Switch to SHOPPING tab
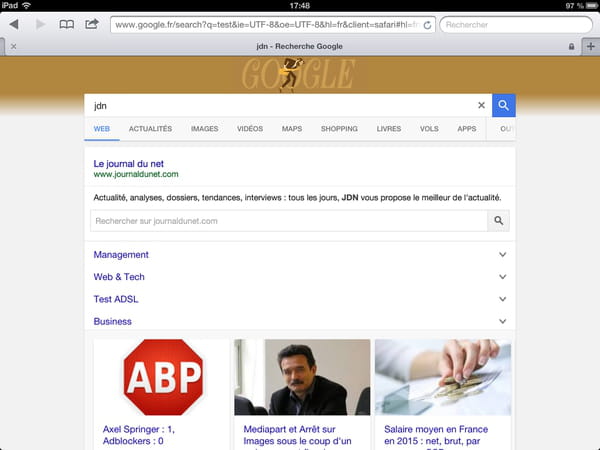Image resolution: width=600 pixels, height=450 pixels. 339,129
